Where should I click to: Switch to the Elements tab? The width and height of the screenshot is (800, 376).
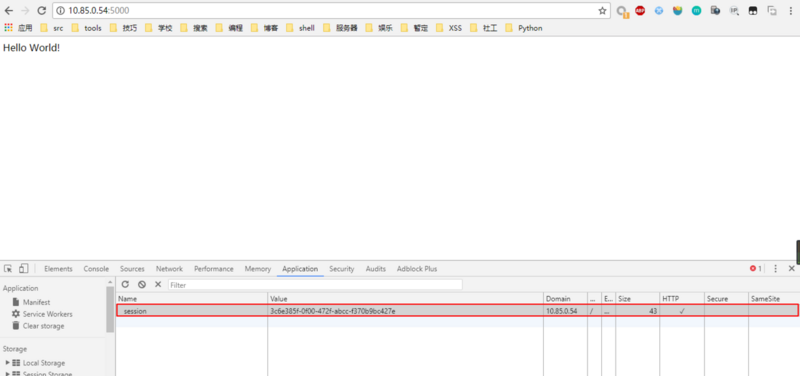click(x=58, y=269)
